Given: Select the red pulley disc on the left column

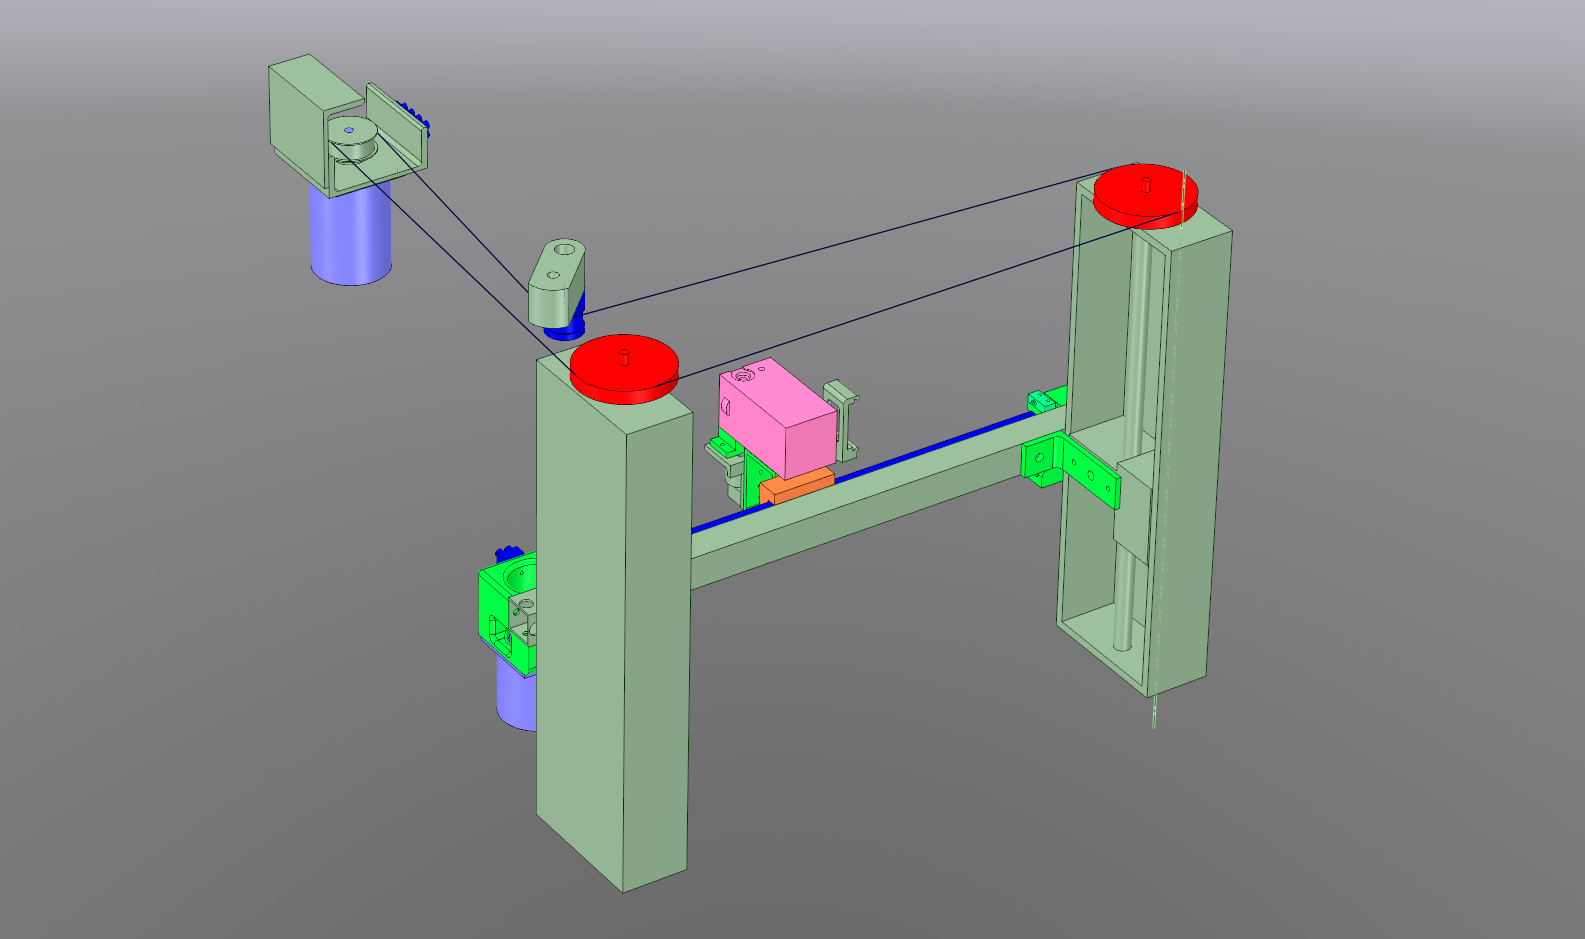Looking at the screenshot, I should coord(624,369).
